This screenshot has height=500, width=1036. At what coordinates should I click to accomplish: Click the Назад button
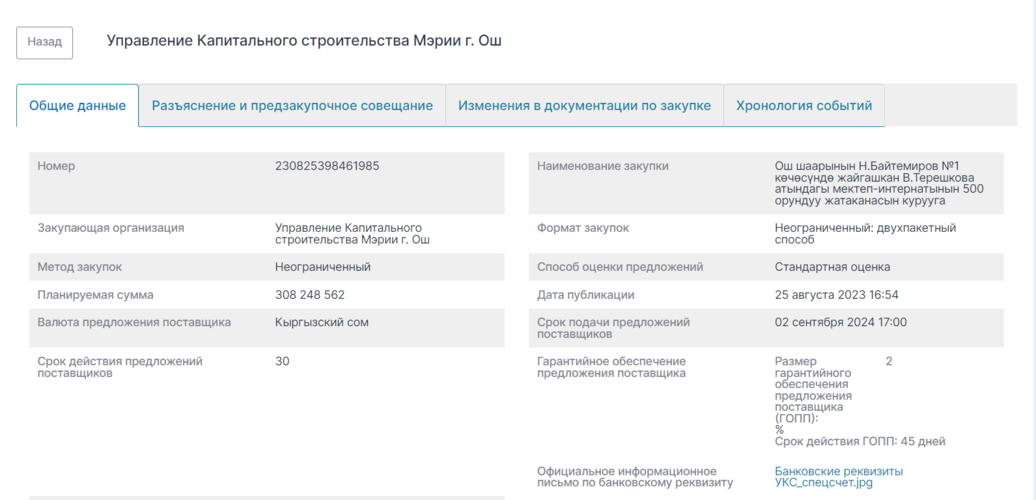click(x=45, y=42)
